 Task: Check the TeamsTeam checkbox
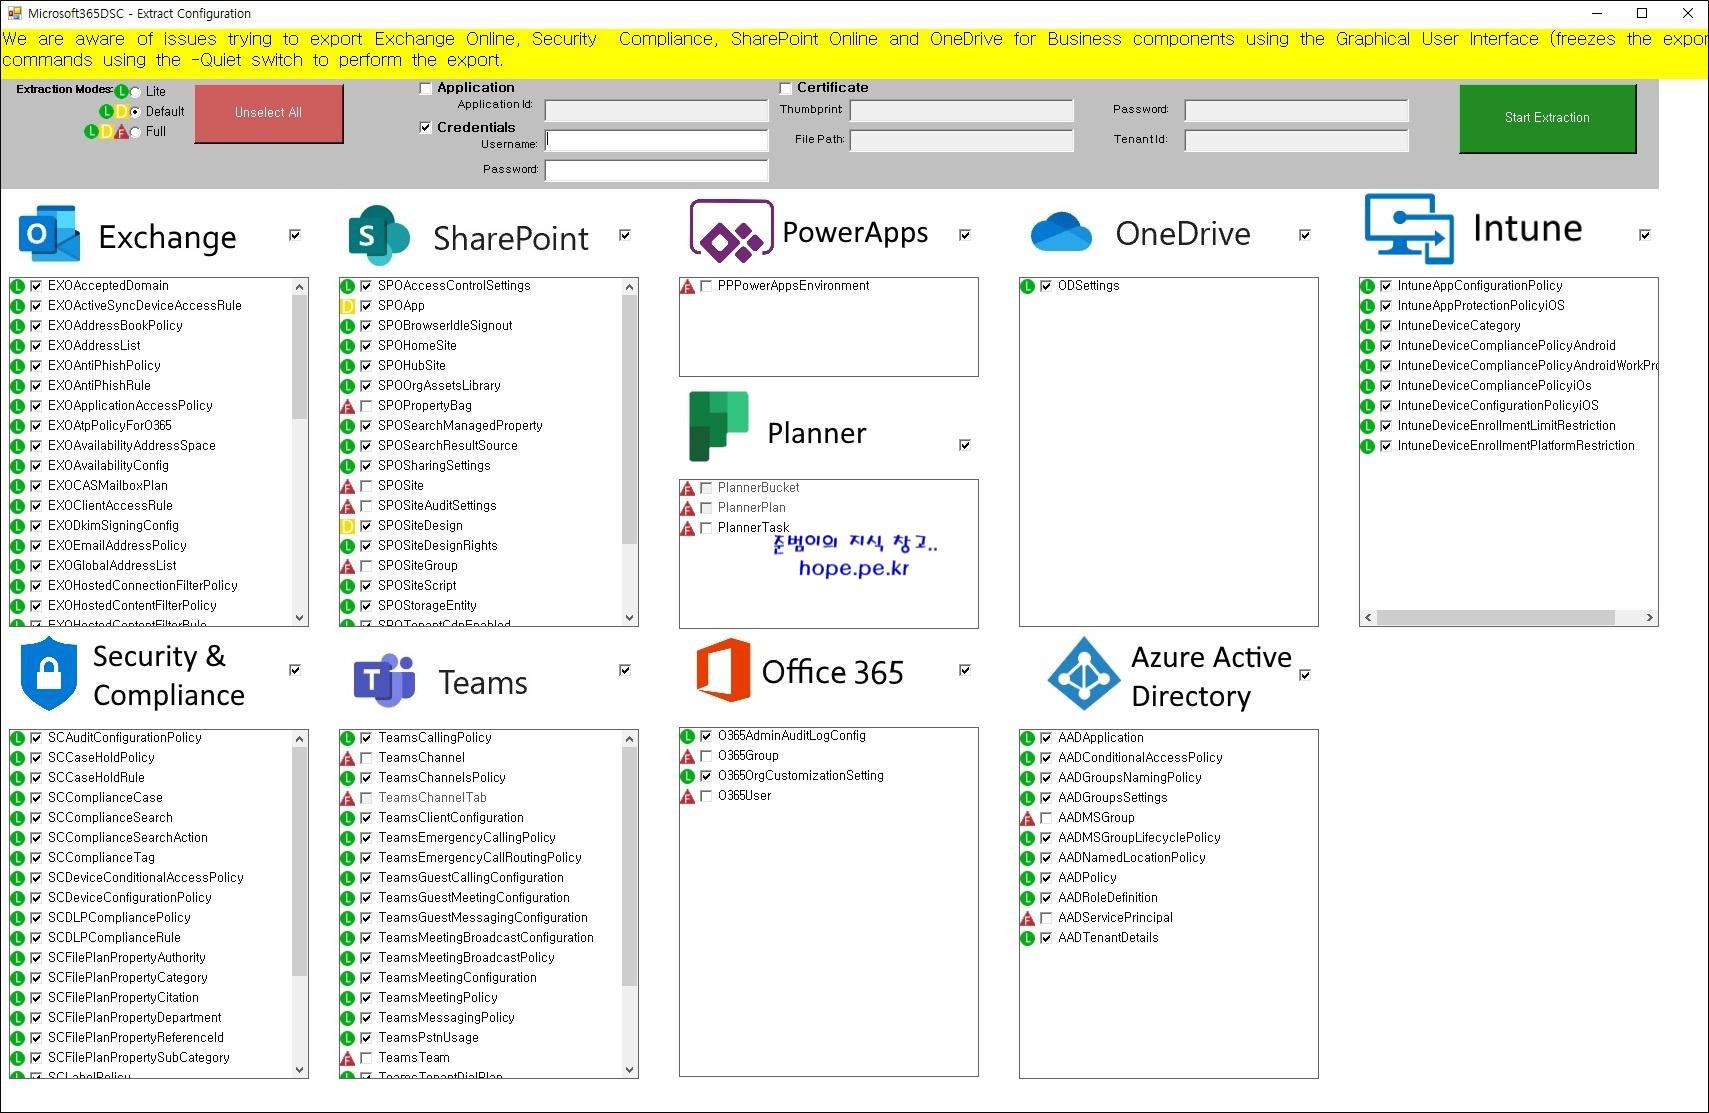click(366, 1058)
